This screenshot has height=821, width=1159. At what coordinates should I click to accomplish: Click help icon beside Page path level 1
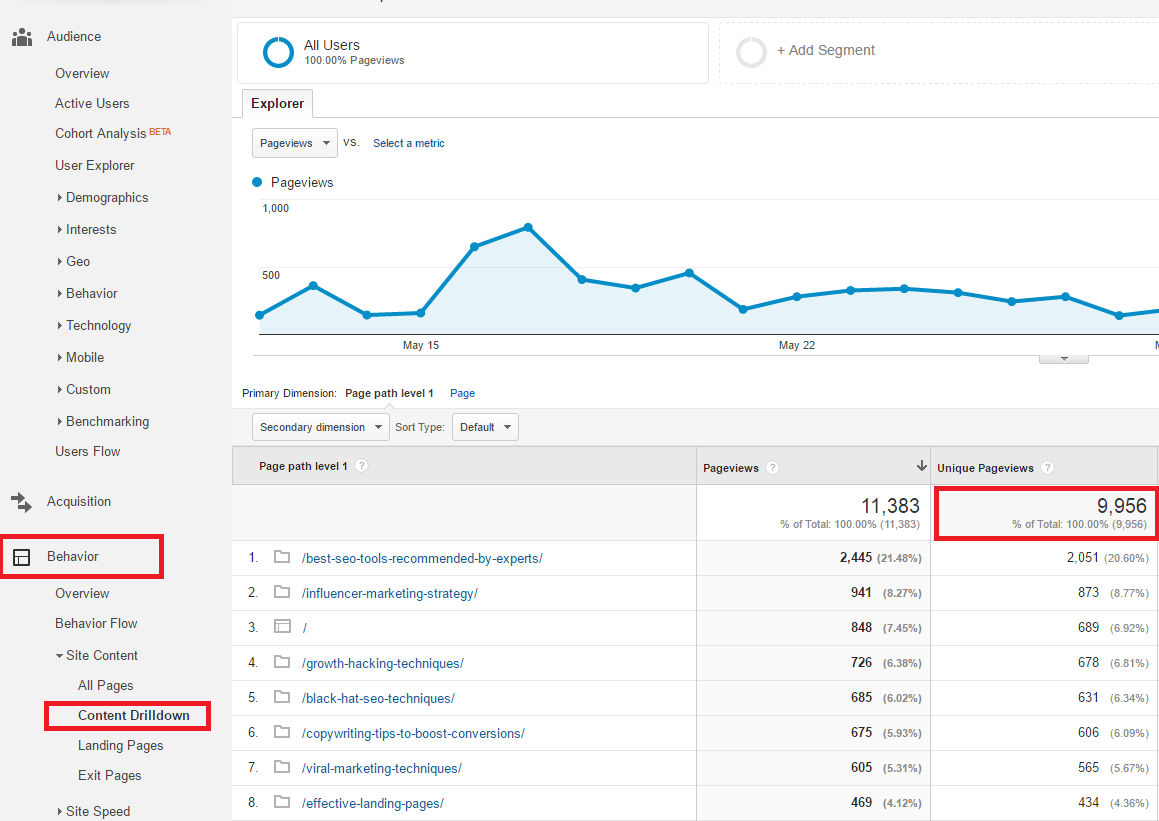pos(362,466)
